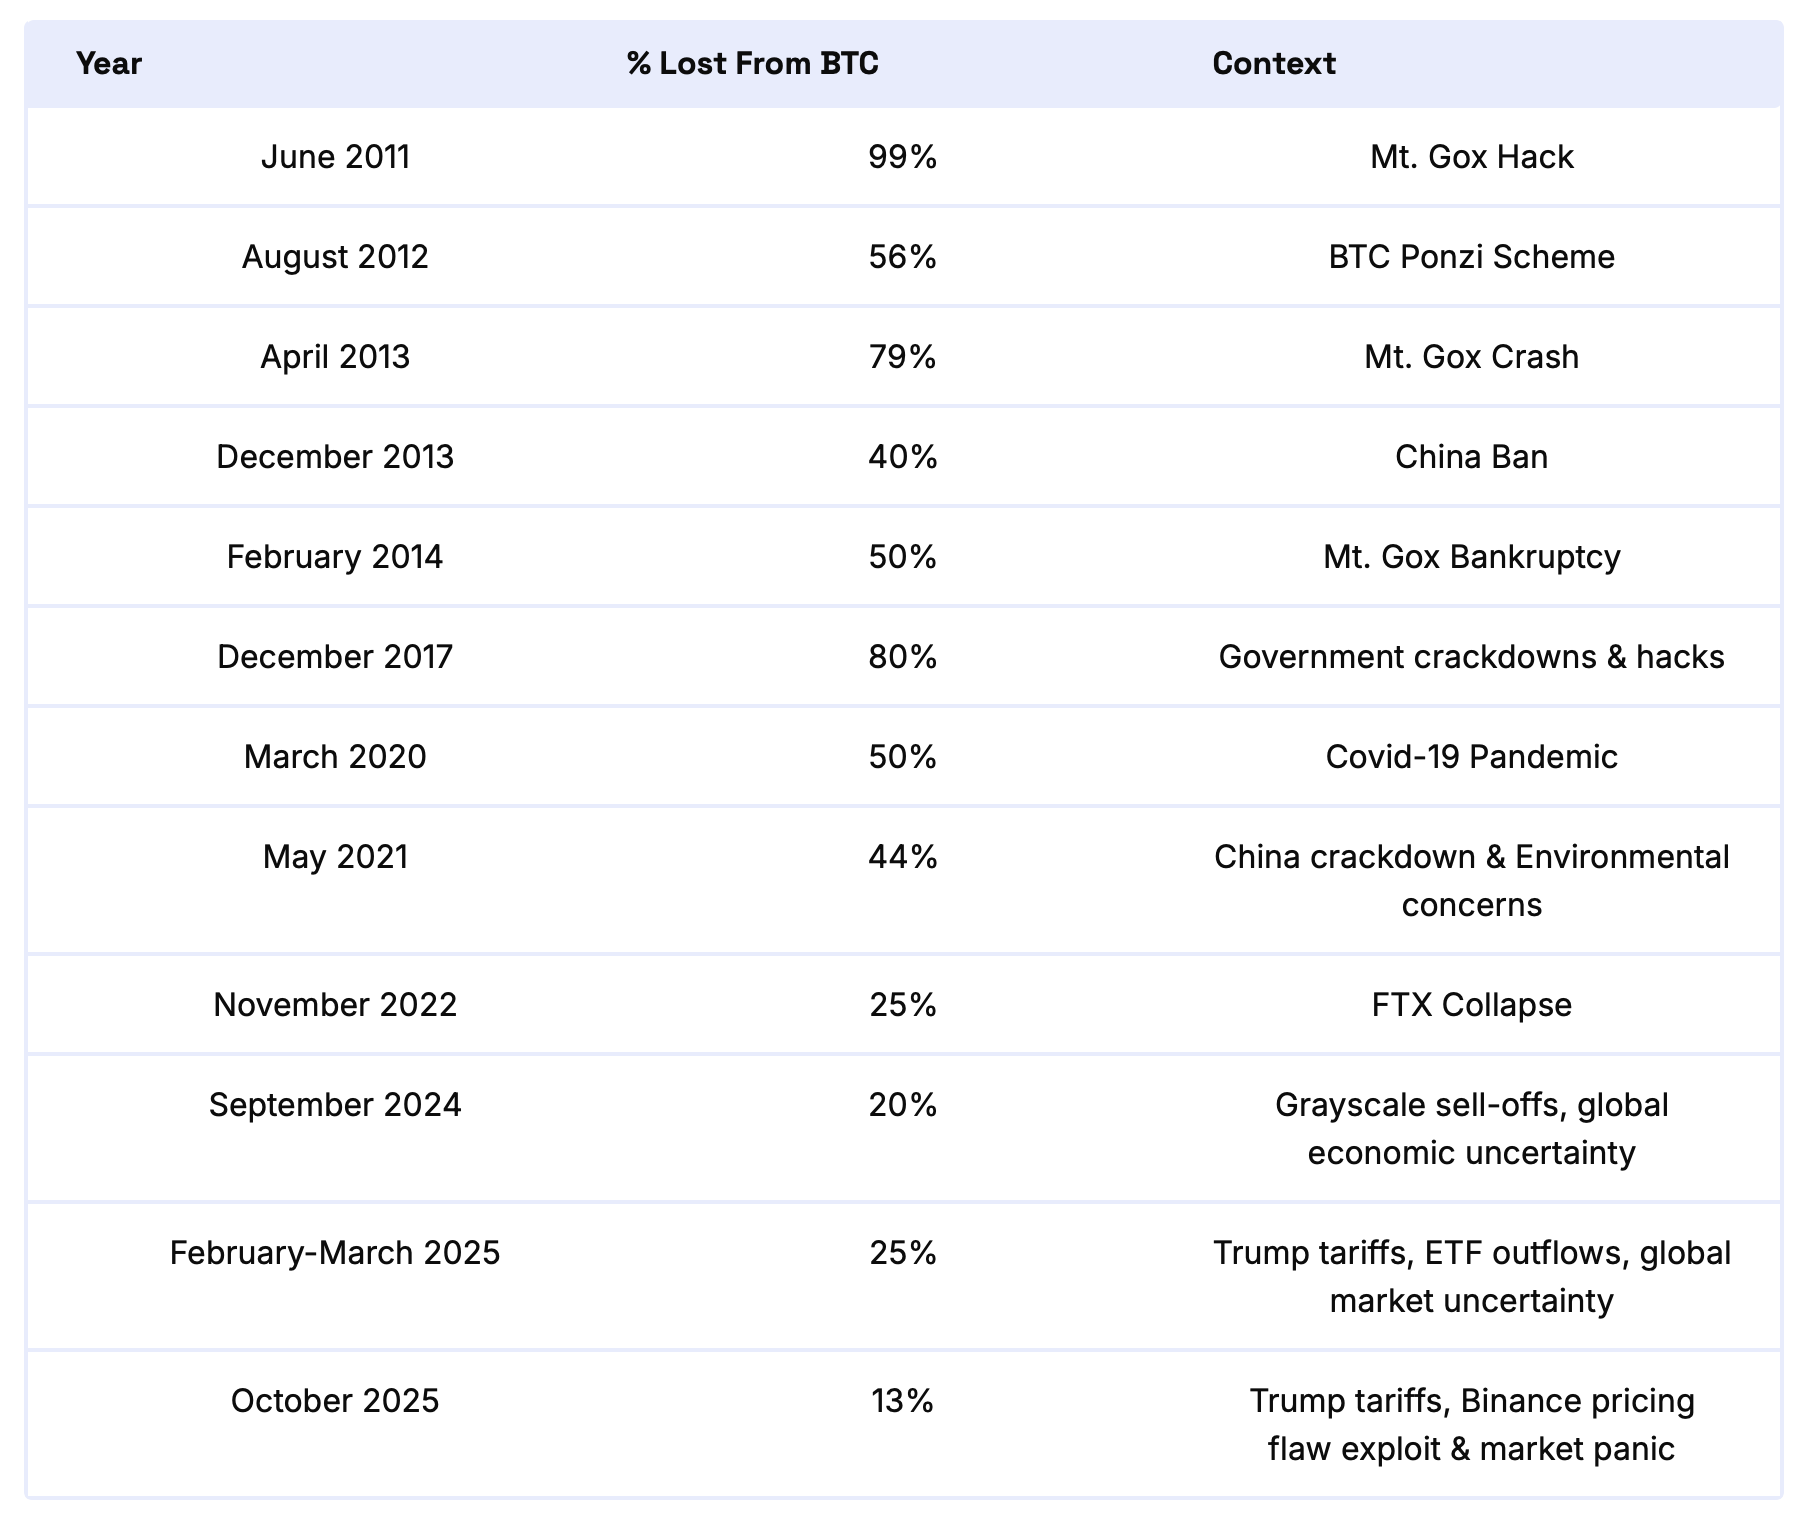The height and width of the screenshot is (1520, 1806).
Task: Click the Year column header
Action: click(109, 63)
